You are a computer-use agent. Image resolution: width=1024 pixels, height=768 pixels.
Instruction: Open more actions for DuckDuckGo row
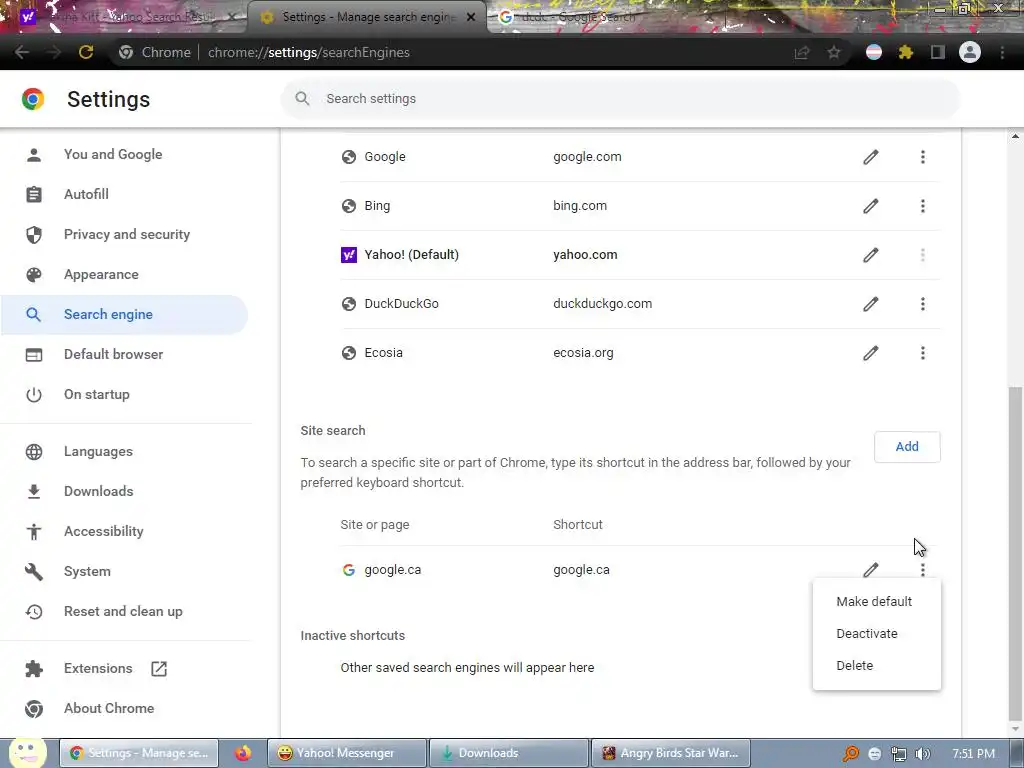click(923, 304)
